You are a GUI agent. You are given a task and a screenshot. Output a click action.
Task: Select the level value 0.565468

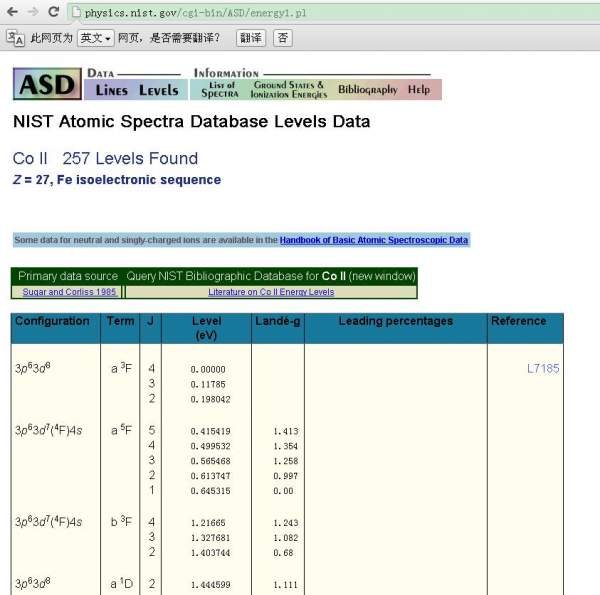click(x=210, y=461)
